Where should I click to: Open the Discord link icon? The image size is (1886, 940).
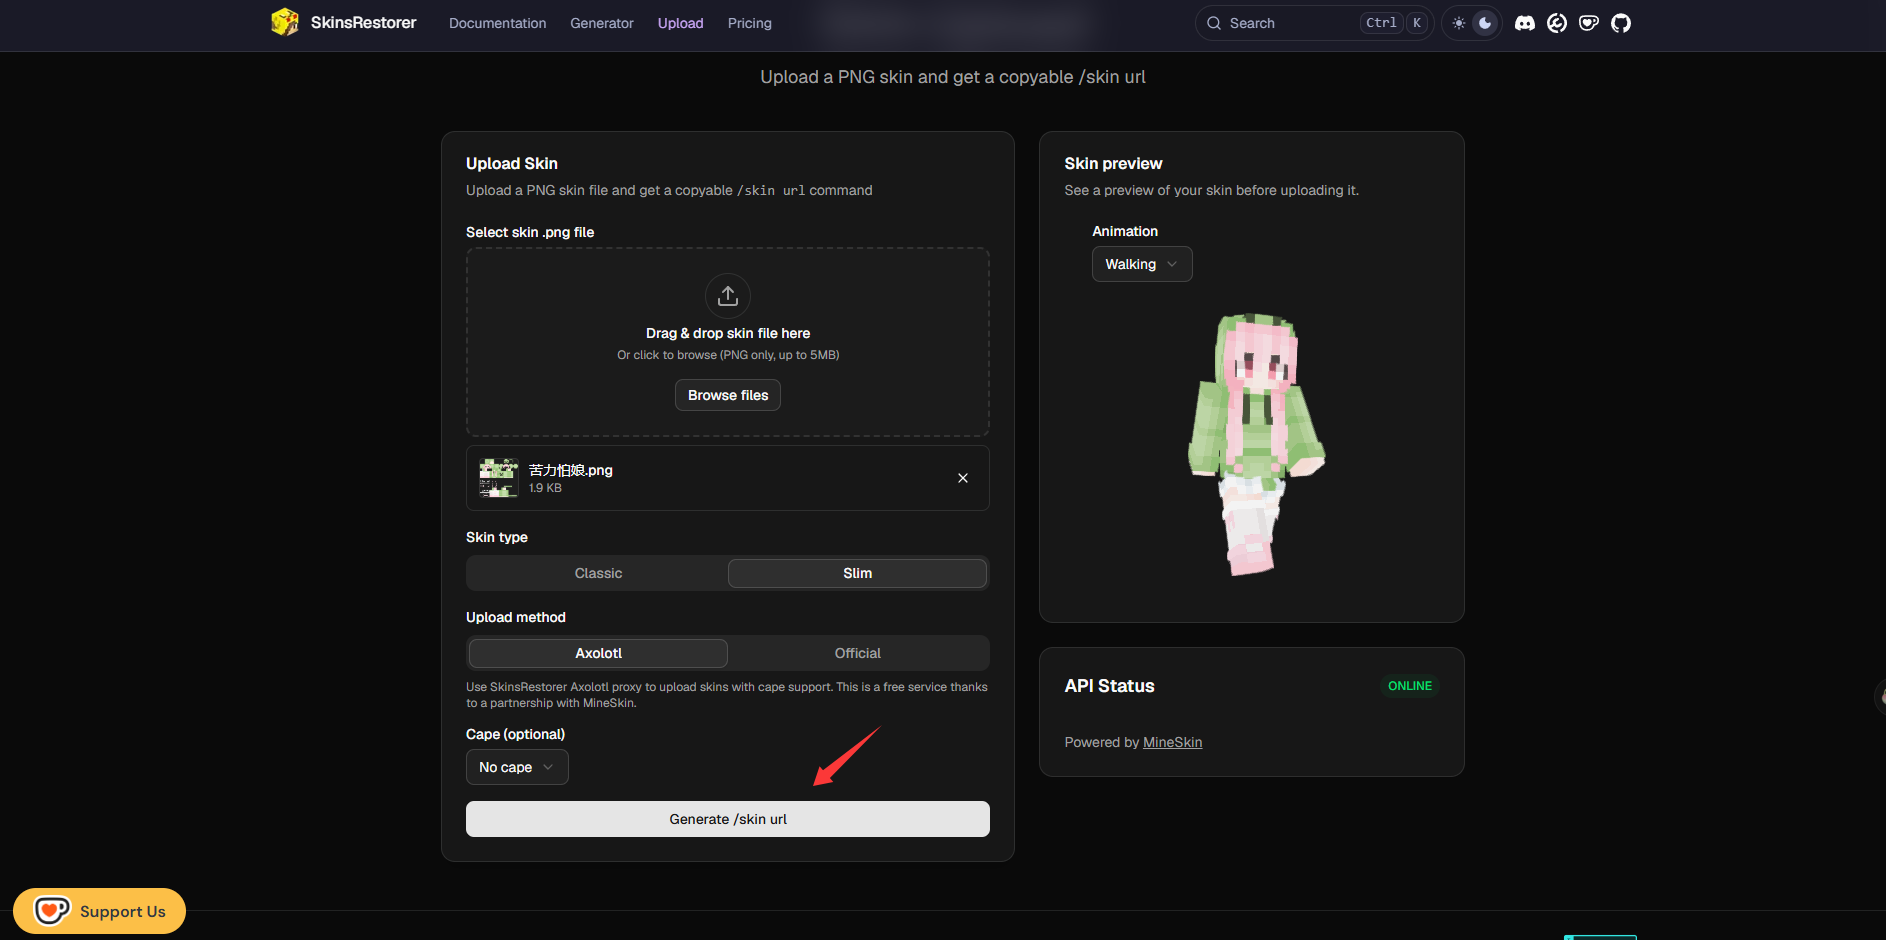coord(1525,23)
